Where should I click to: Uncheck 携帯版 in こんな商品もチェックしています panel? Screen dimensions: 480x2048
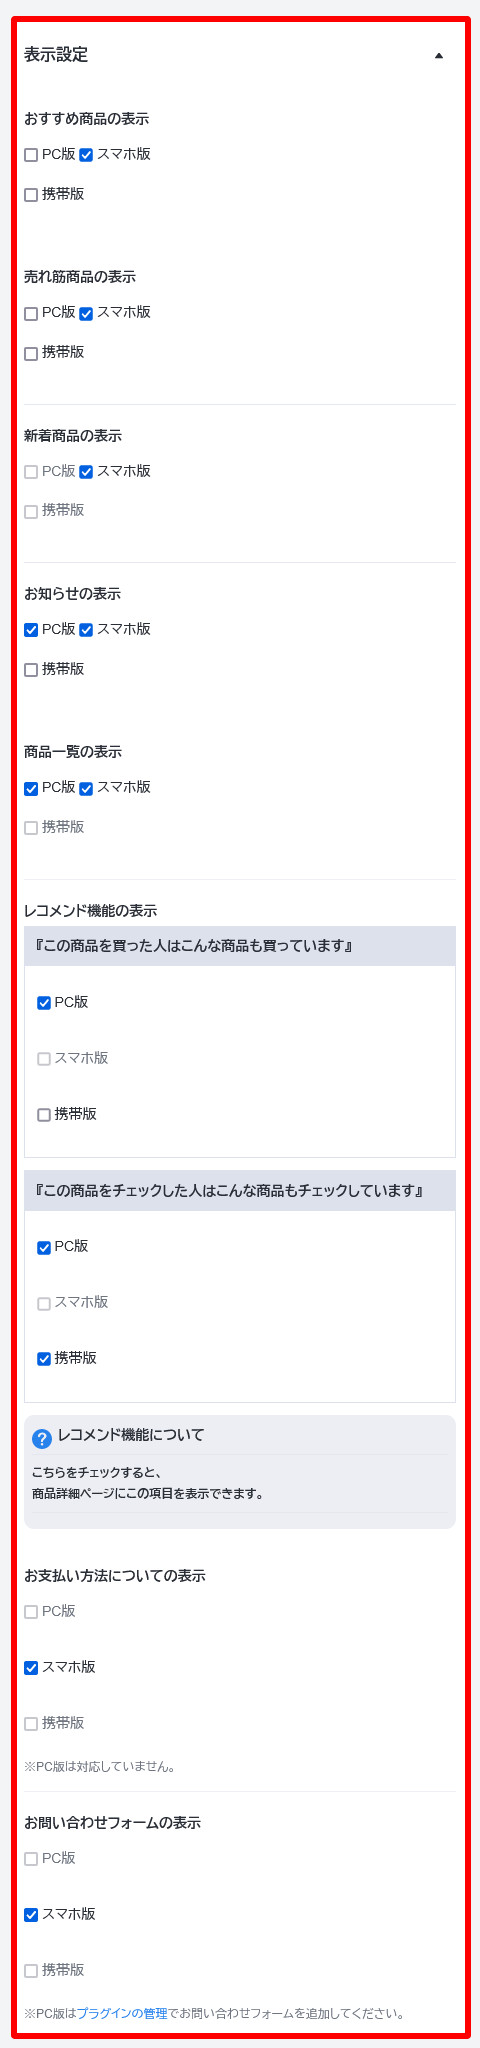tap(44, 1359)
